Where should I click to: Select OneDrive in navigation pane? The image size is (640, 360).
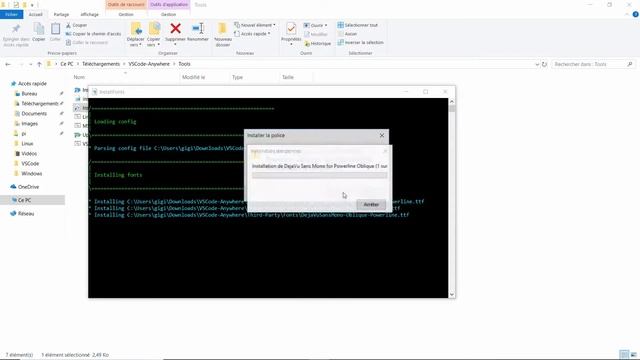28,187
